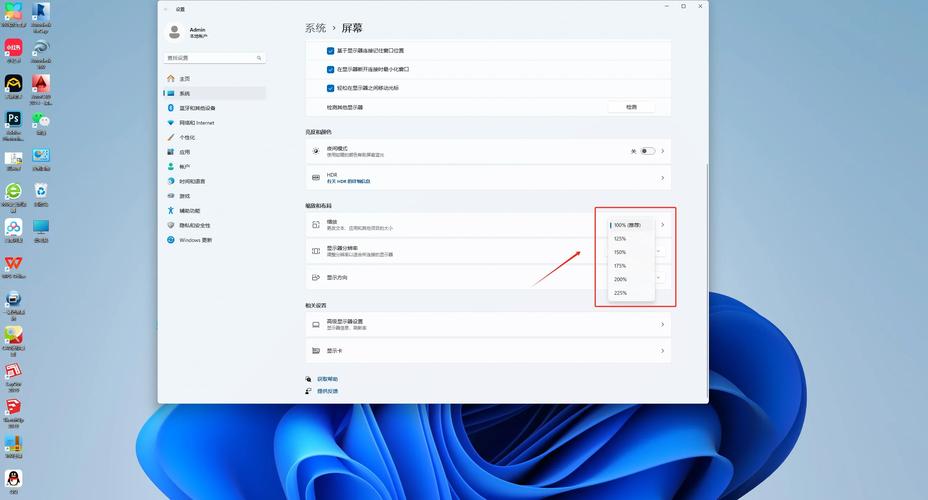
Task: Uncheck 在显示器断开连接时最小化窗口 checkbox
Action: (331, 69)
